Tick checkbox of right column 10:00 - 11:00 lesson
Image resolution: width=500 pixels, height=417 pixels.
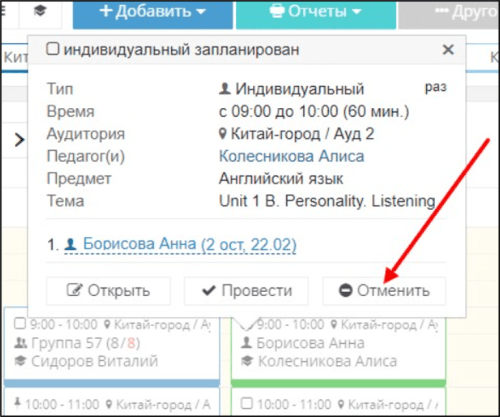pos(246,403)
